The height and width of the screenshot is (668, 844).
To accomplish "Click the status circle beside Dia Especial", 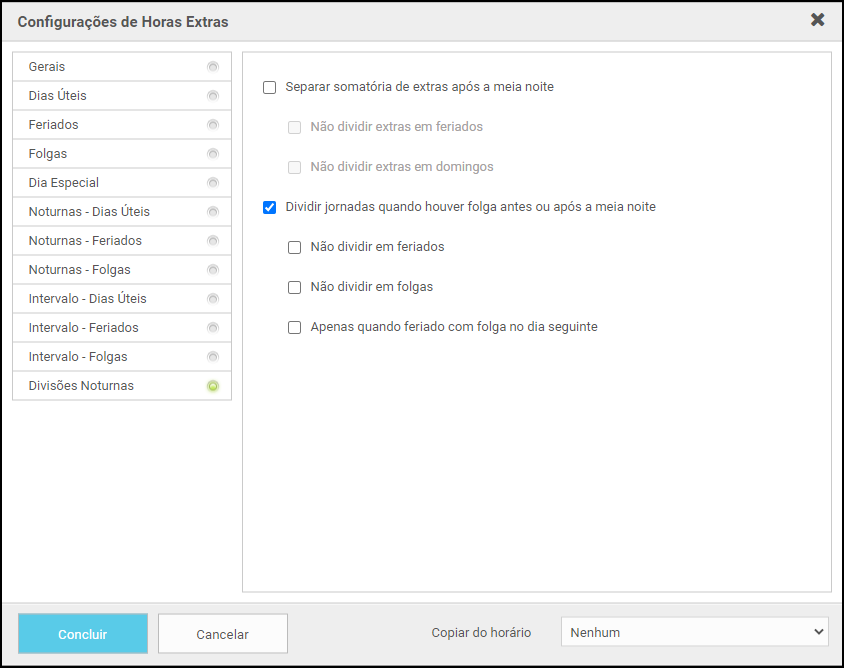I will [212, 183].
